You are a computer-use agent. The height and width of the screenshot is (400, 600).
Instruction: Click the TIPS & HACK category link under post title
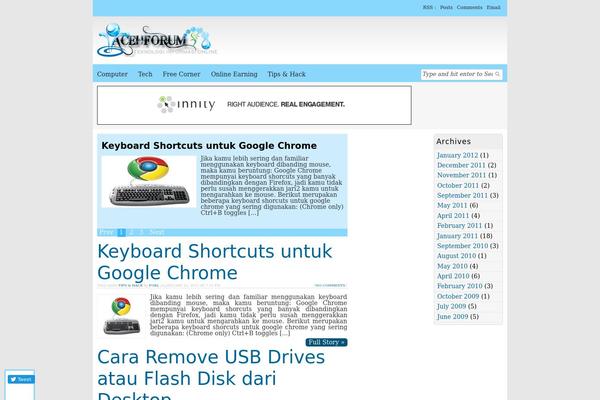pos(130,286)
